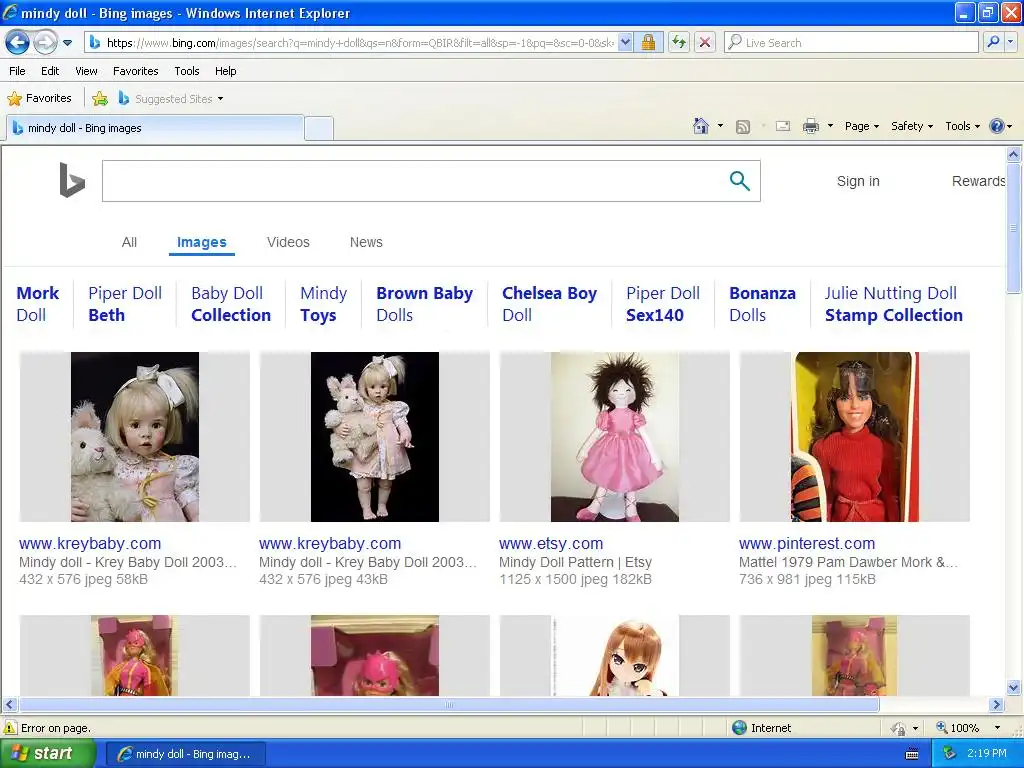Viewport: 1024px width, 768px height.
Task: Click the Error on page warning icon
Action: 10,728
